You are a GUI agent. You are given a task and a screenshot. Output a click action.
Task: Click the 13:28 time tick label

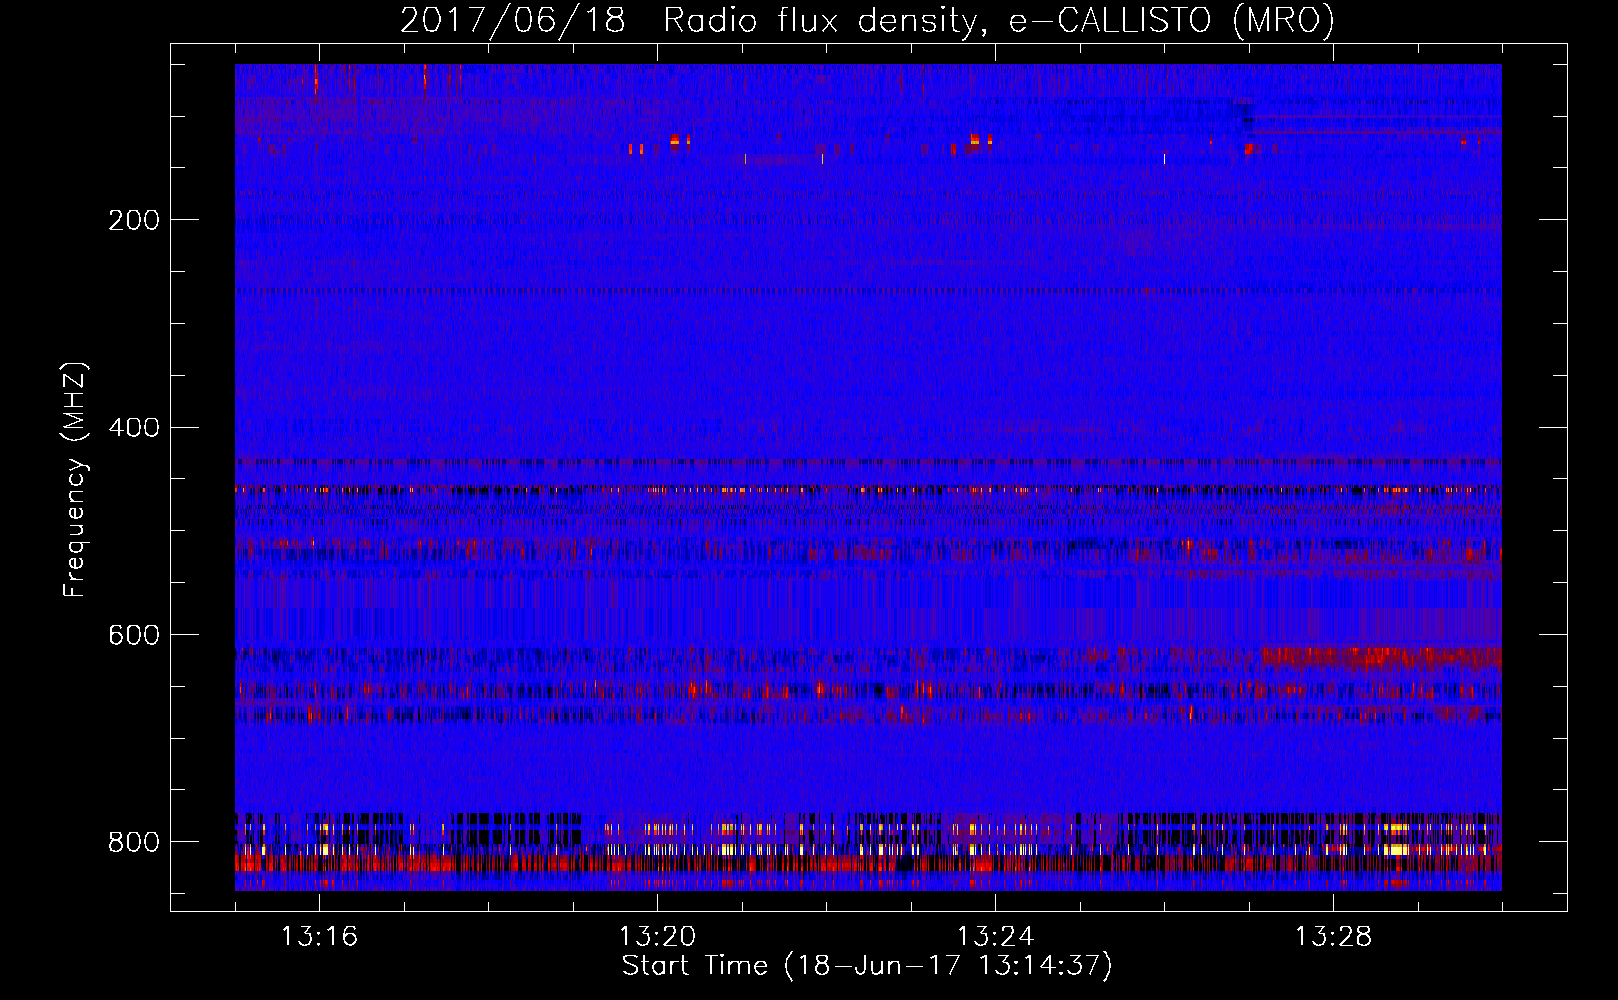click(x=1333, y=937)
